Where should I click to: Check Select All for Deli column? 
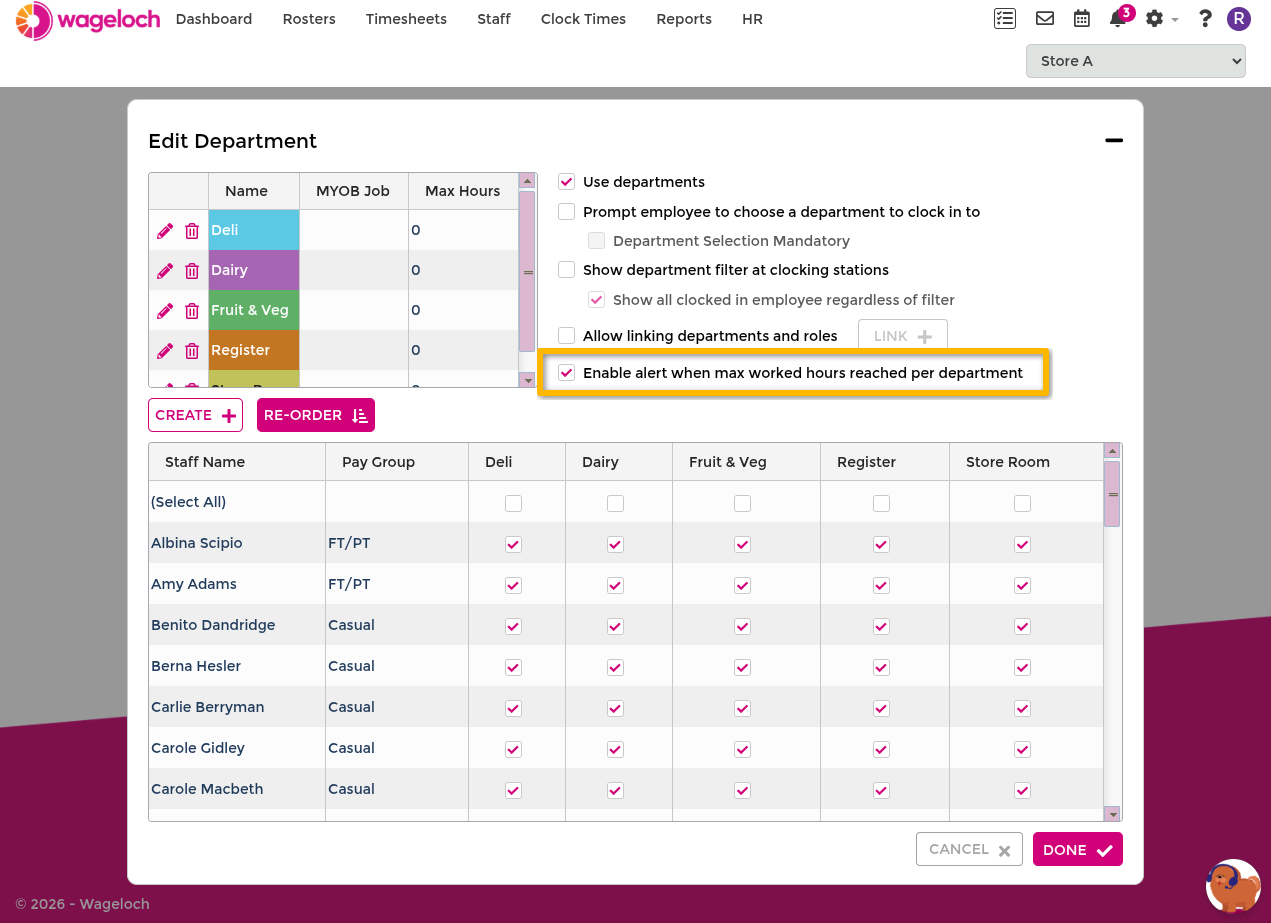pos(513,503)
